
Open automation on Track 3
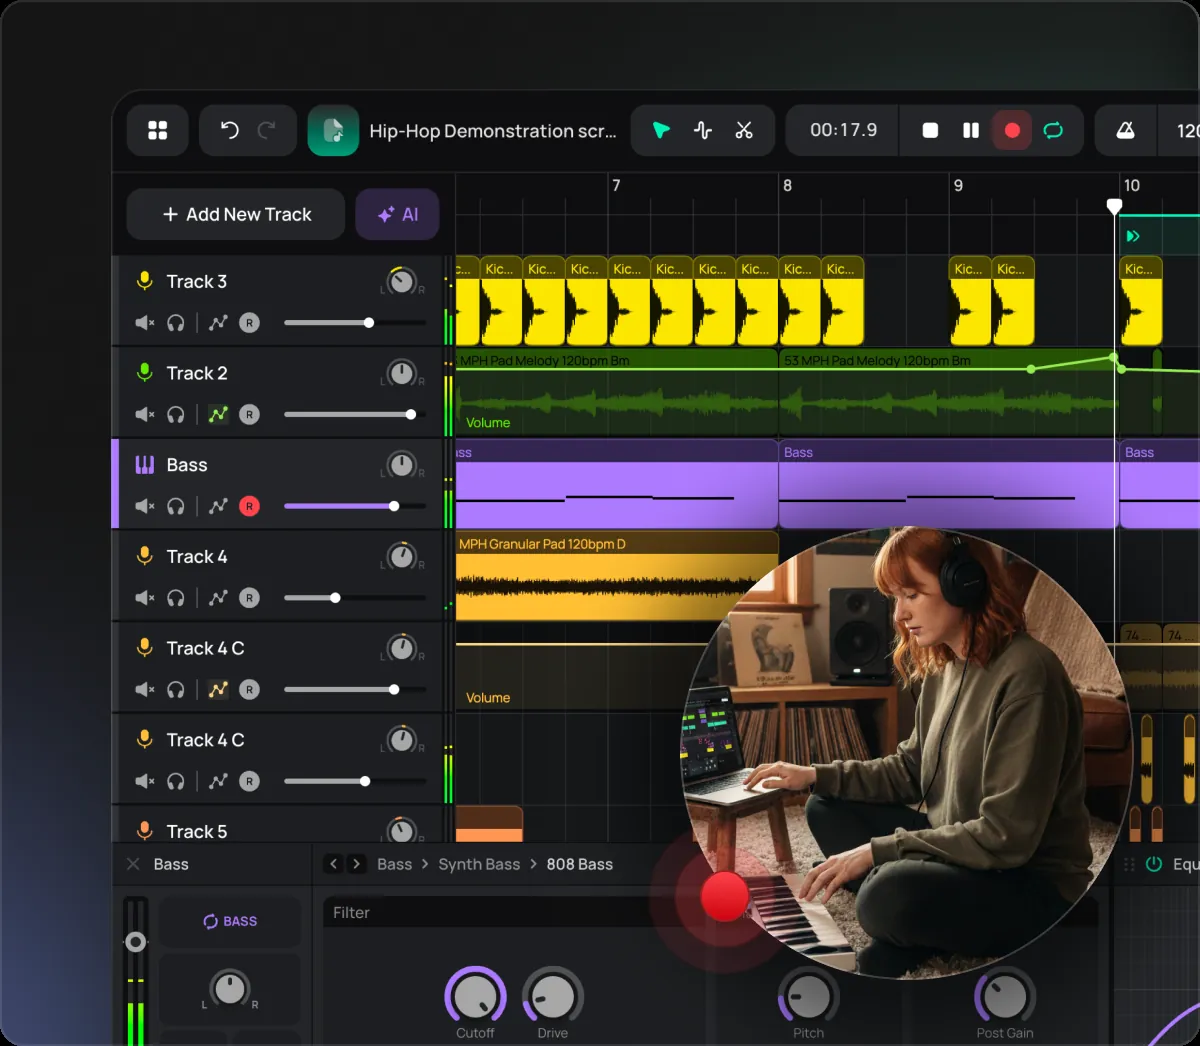218,323
